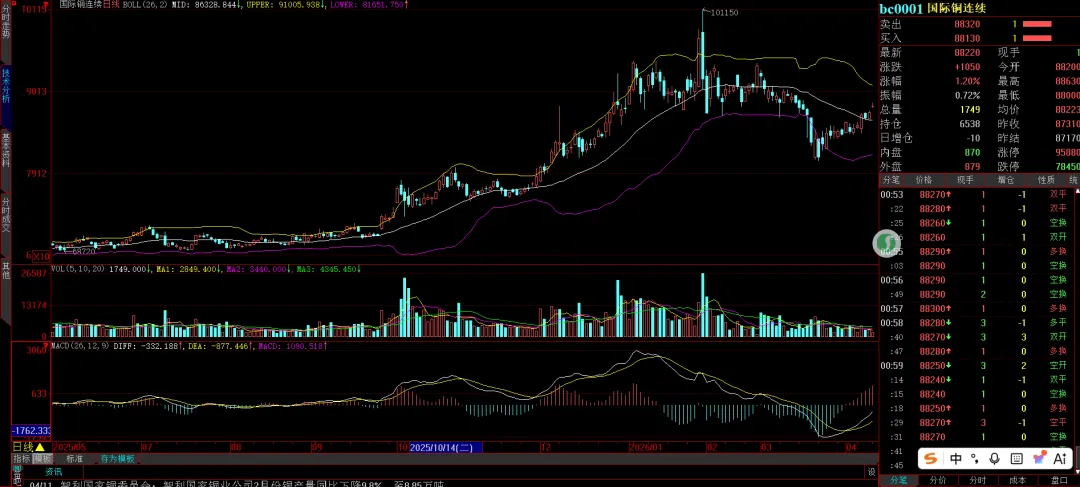Click the 最新 value 88220
This screenshot has height=487, width=1080.
pyautogui.click(x=967, y=52)
